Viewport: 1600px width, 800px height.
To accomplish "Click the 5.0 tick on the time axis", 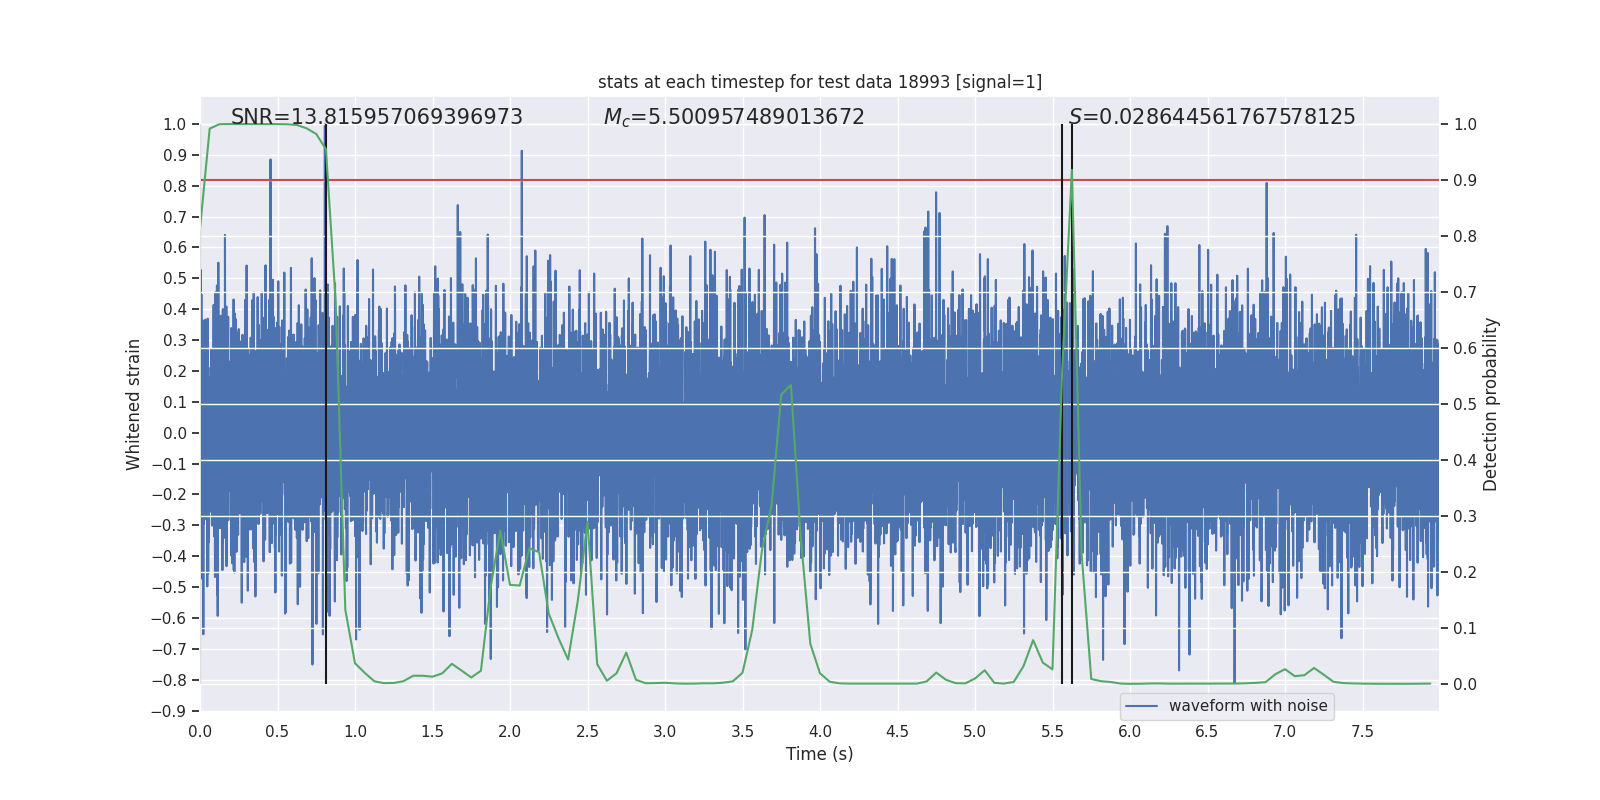I will coord(975,732).
